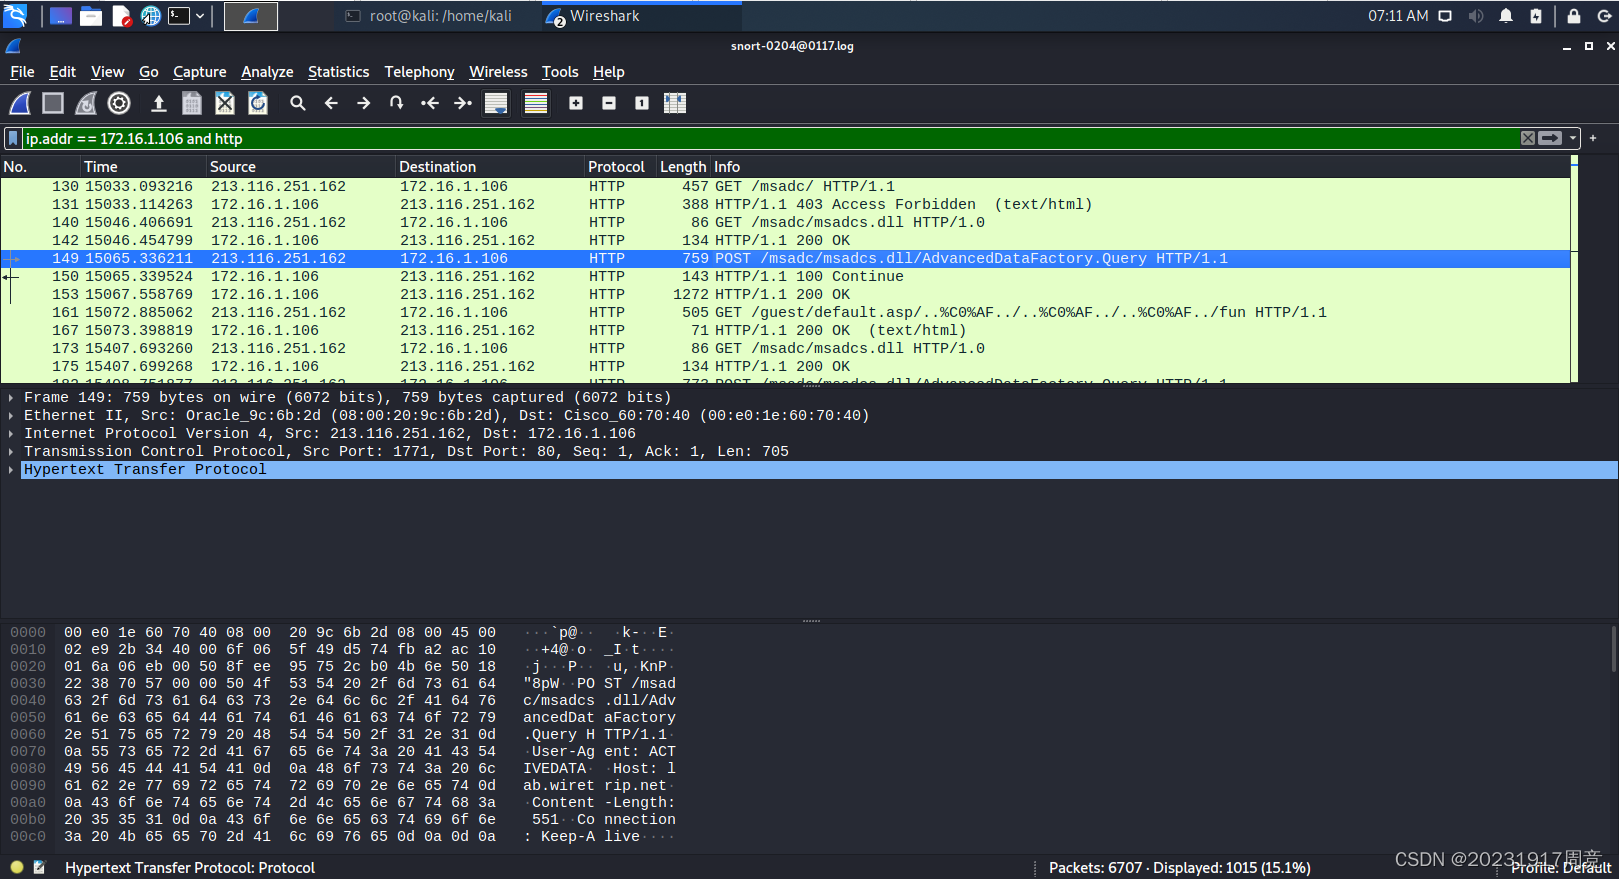Viewport: 1619px width, 879px height.
Task: Toggle packet list colorization
Action: [536, 103]
